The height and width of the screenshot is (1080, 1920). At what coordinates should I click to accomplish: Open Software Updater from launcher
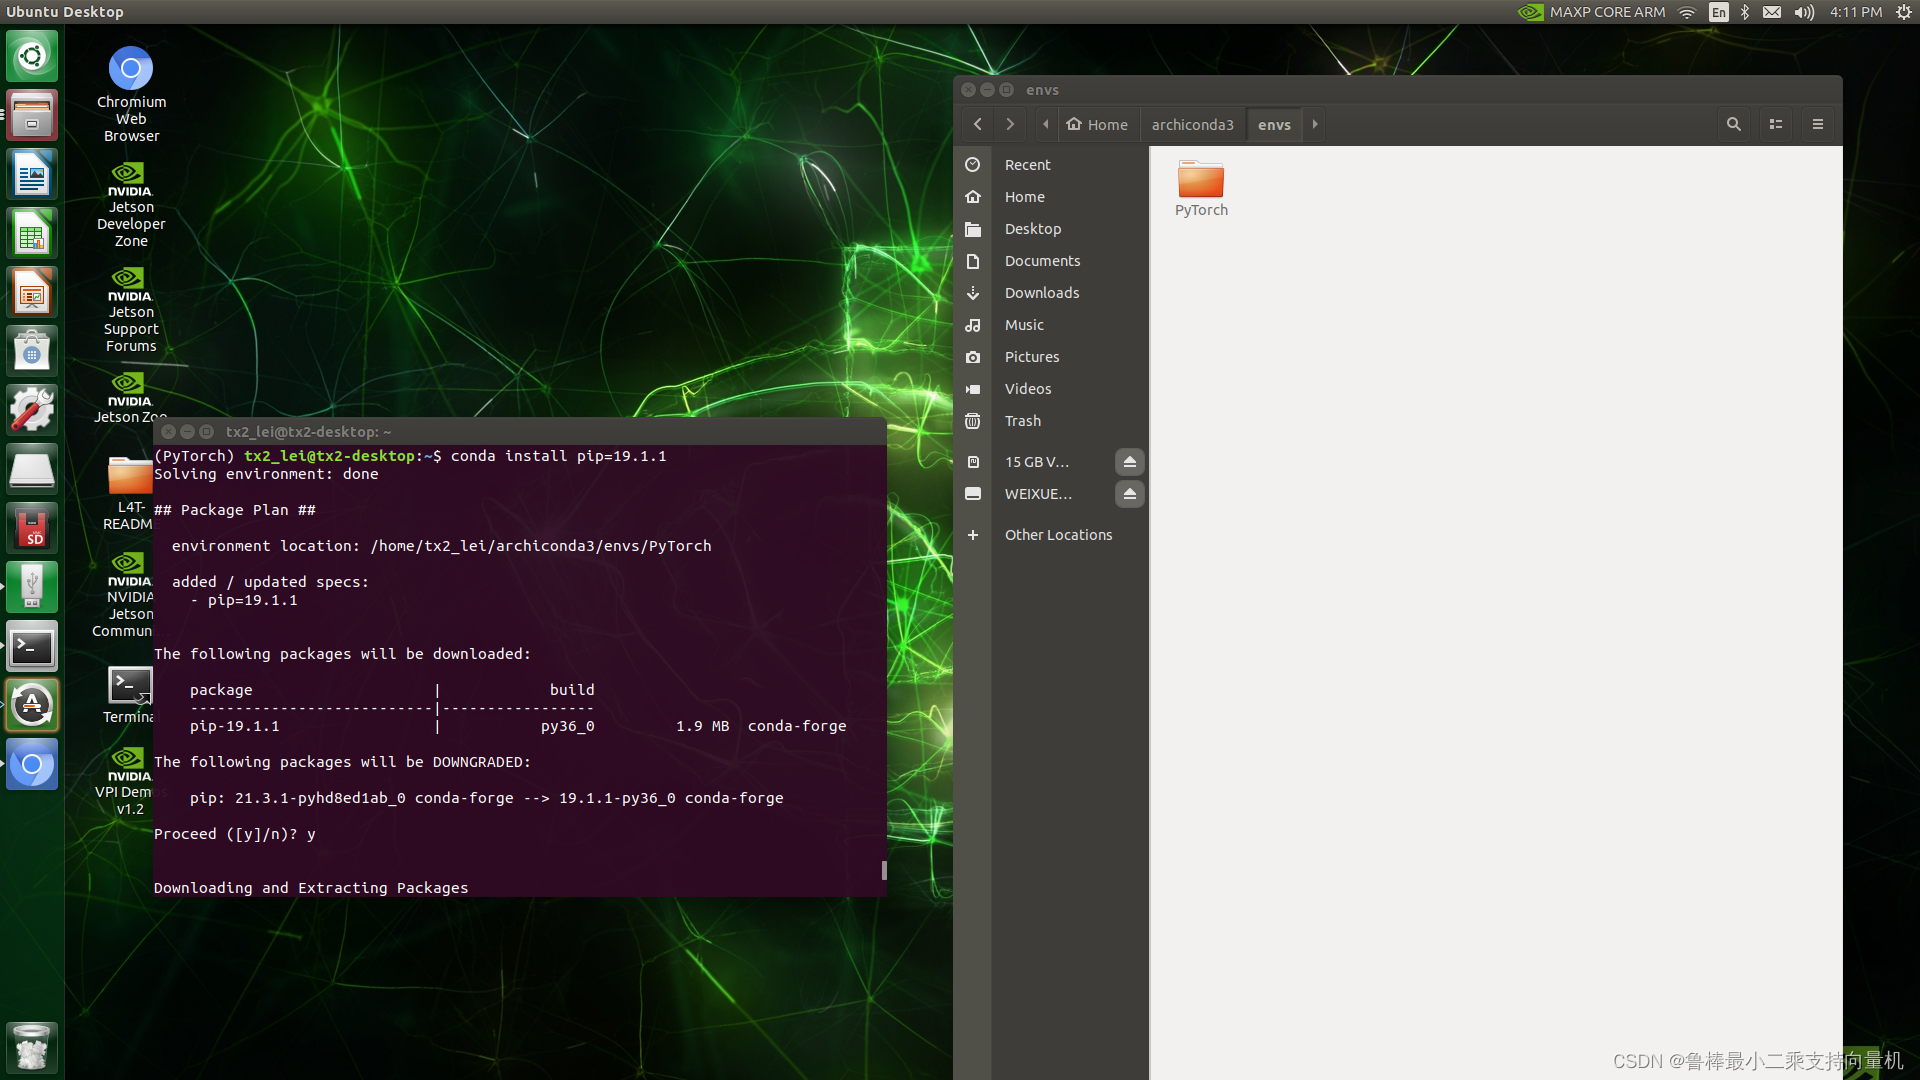pyautogui.click(x=32, y=705)
